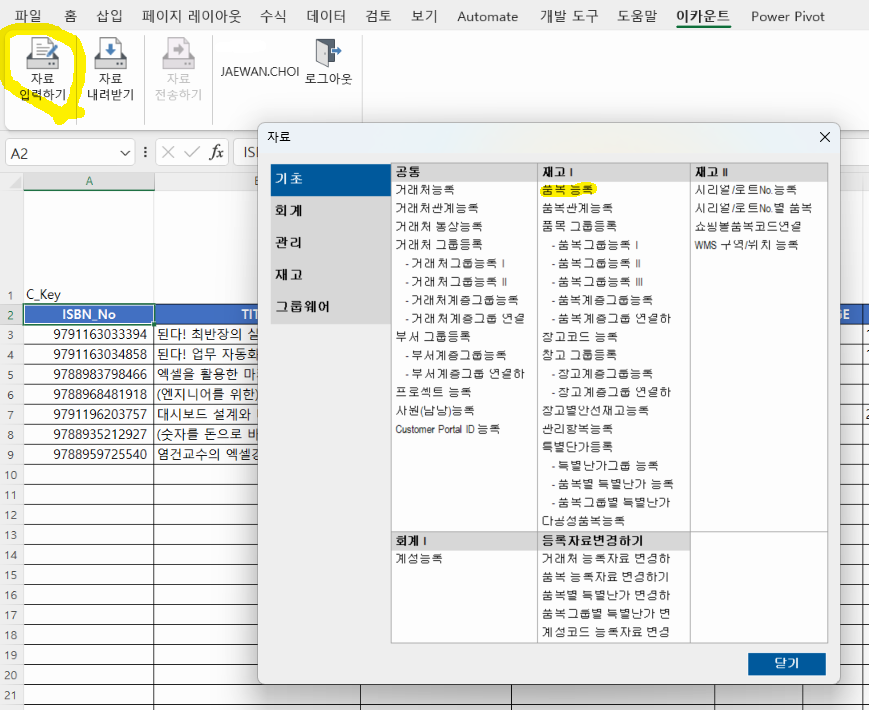This screenshot has height=710, width=869.
Task: Open the 계정등록 link under 회계 I
Action: [x=419, y=559]
